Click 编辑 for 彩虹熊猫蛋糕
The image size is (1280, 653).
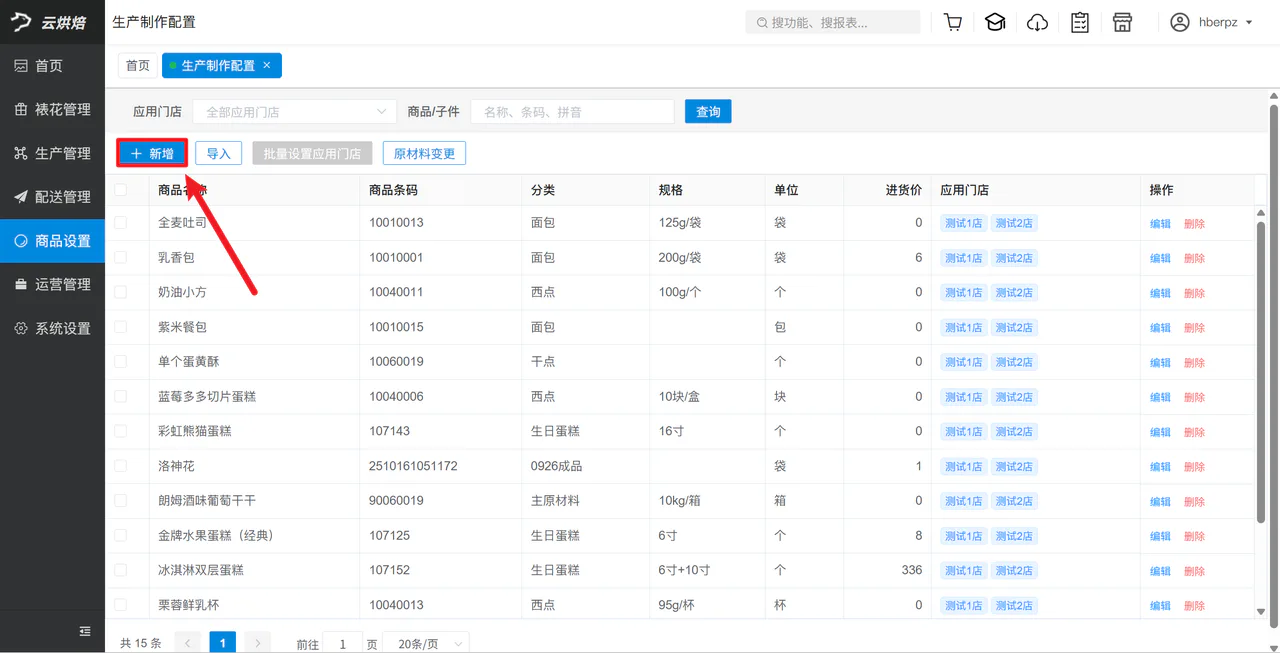(1160, 432)
